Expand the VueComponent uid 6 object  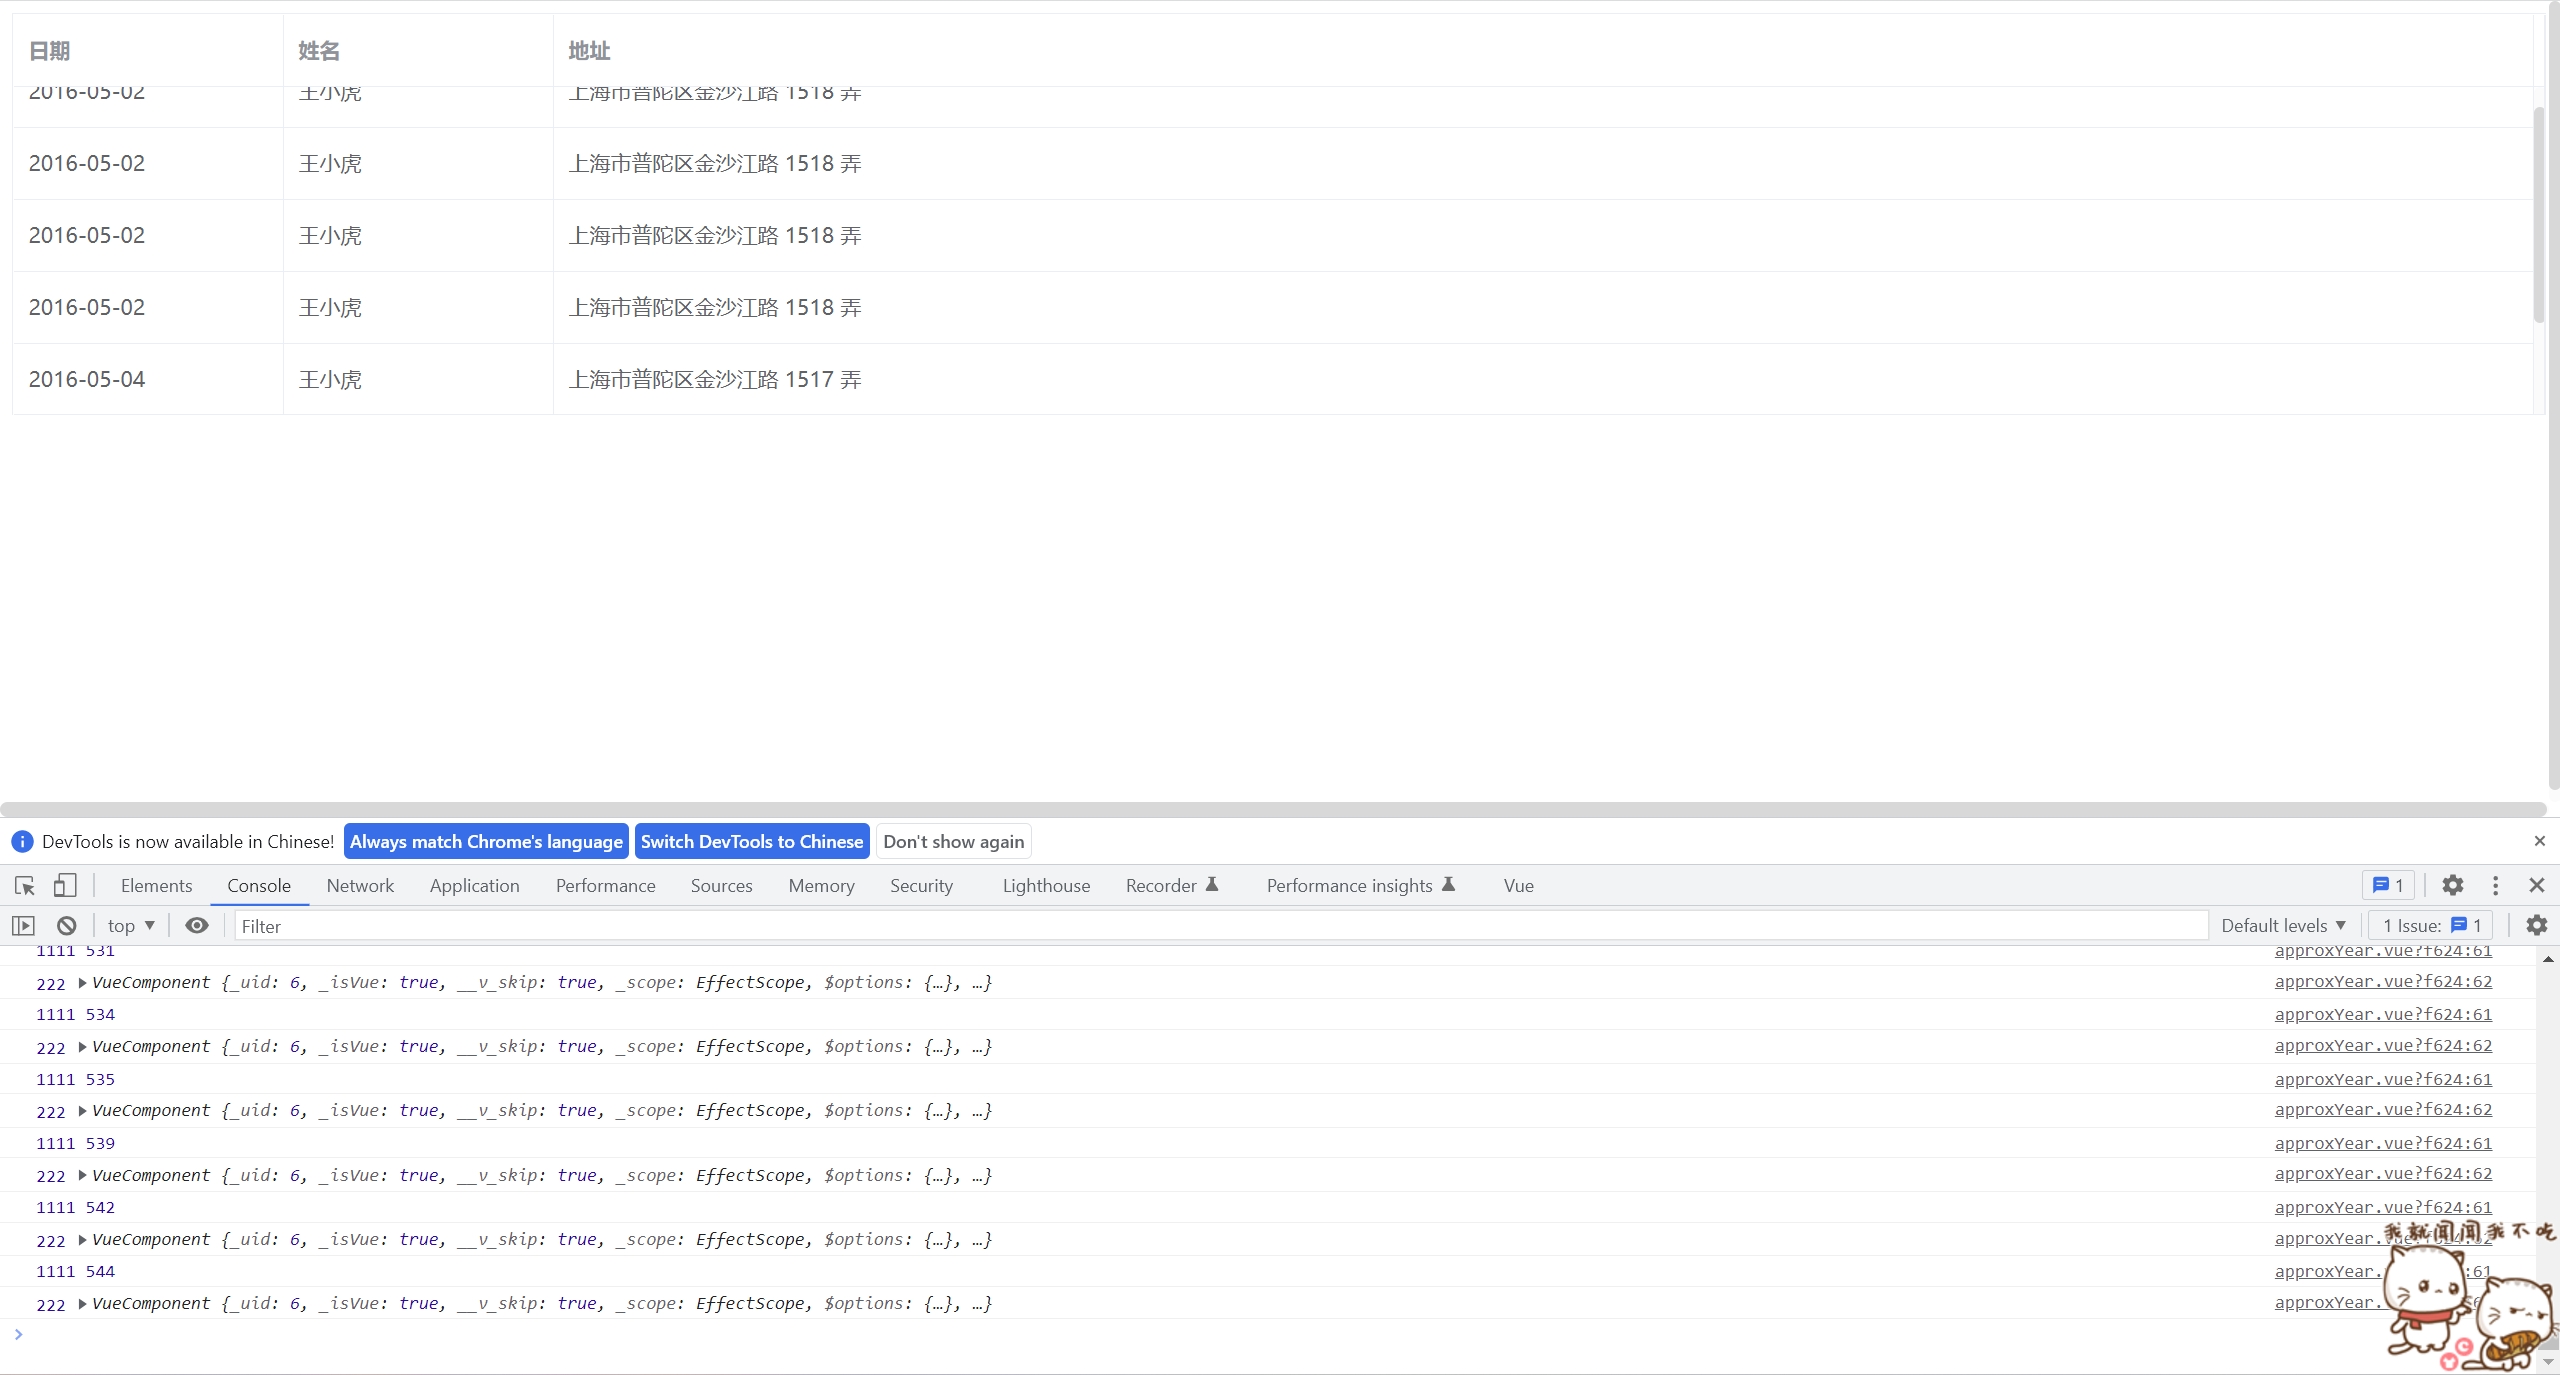[x=81, y=982]
